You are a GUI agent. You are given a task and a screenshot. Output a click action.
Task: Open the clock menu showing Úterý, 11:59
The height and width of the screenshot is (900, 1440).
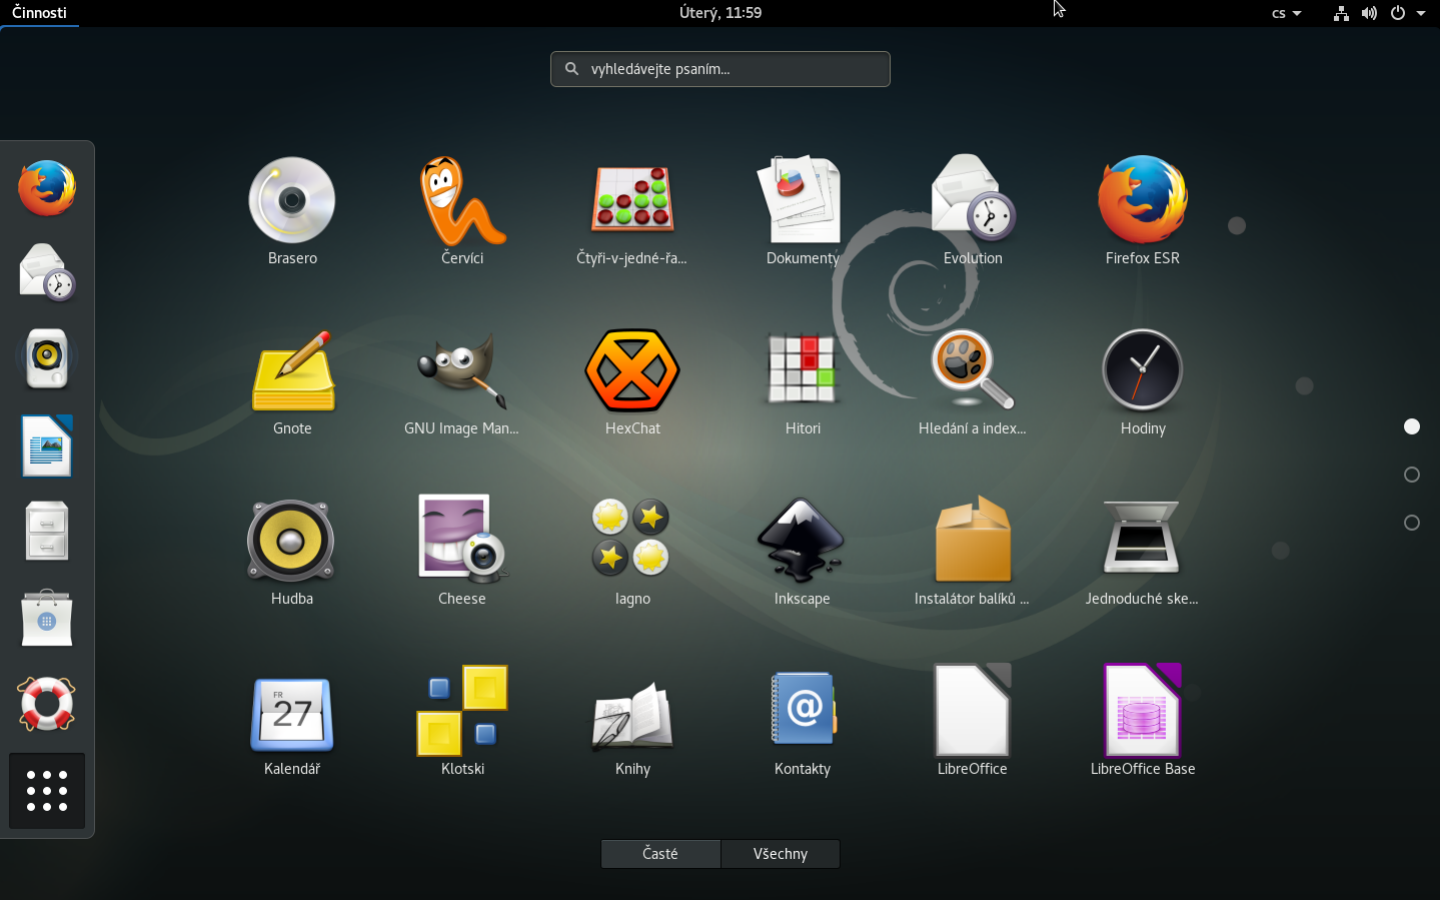pyautogui.click(x=720, y=13)
